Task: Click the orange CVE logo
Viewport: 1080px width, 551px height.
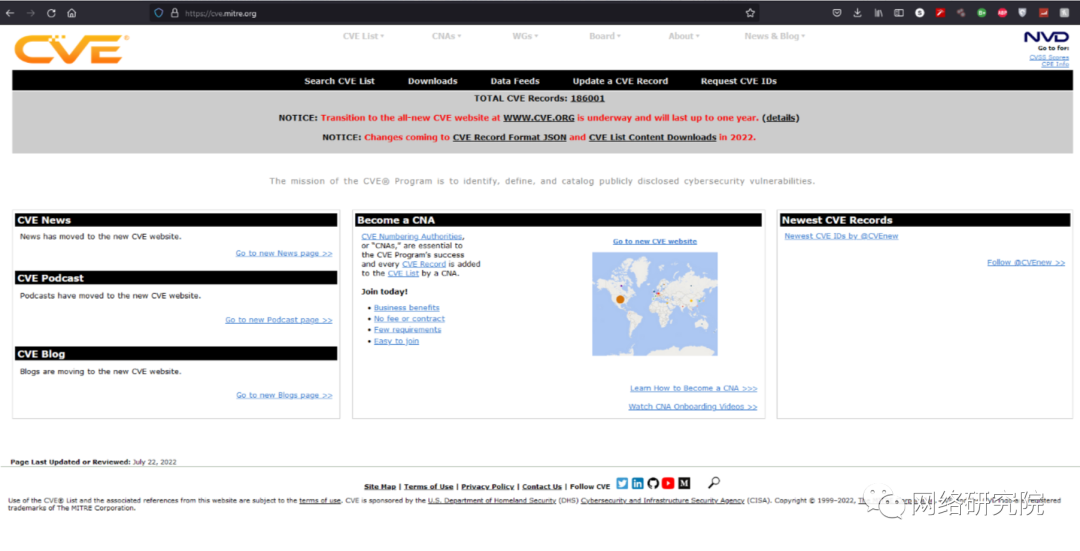Action: click(71, 49)
